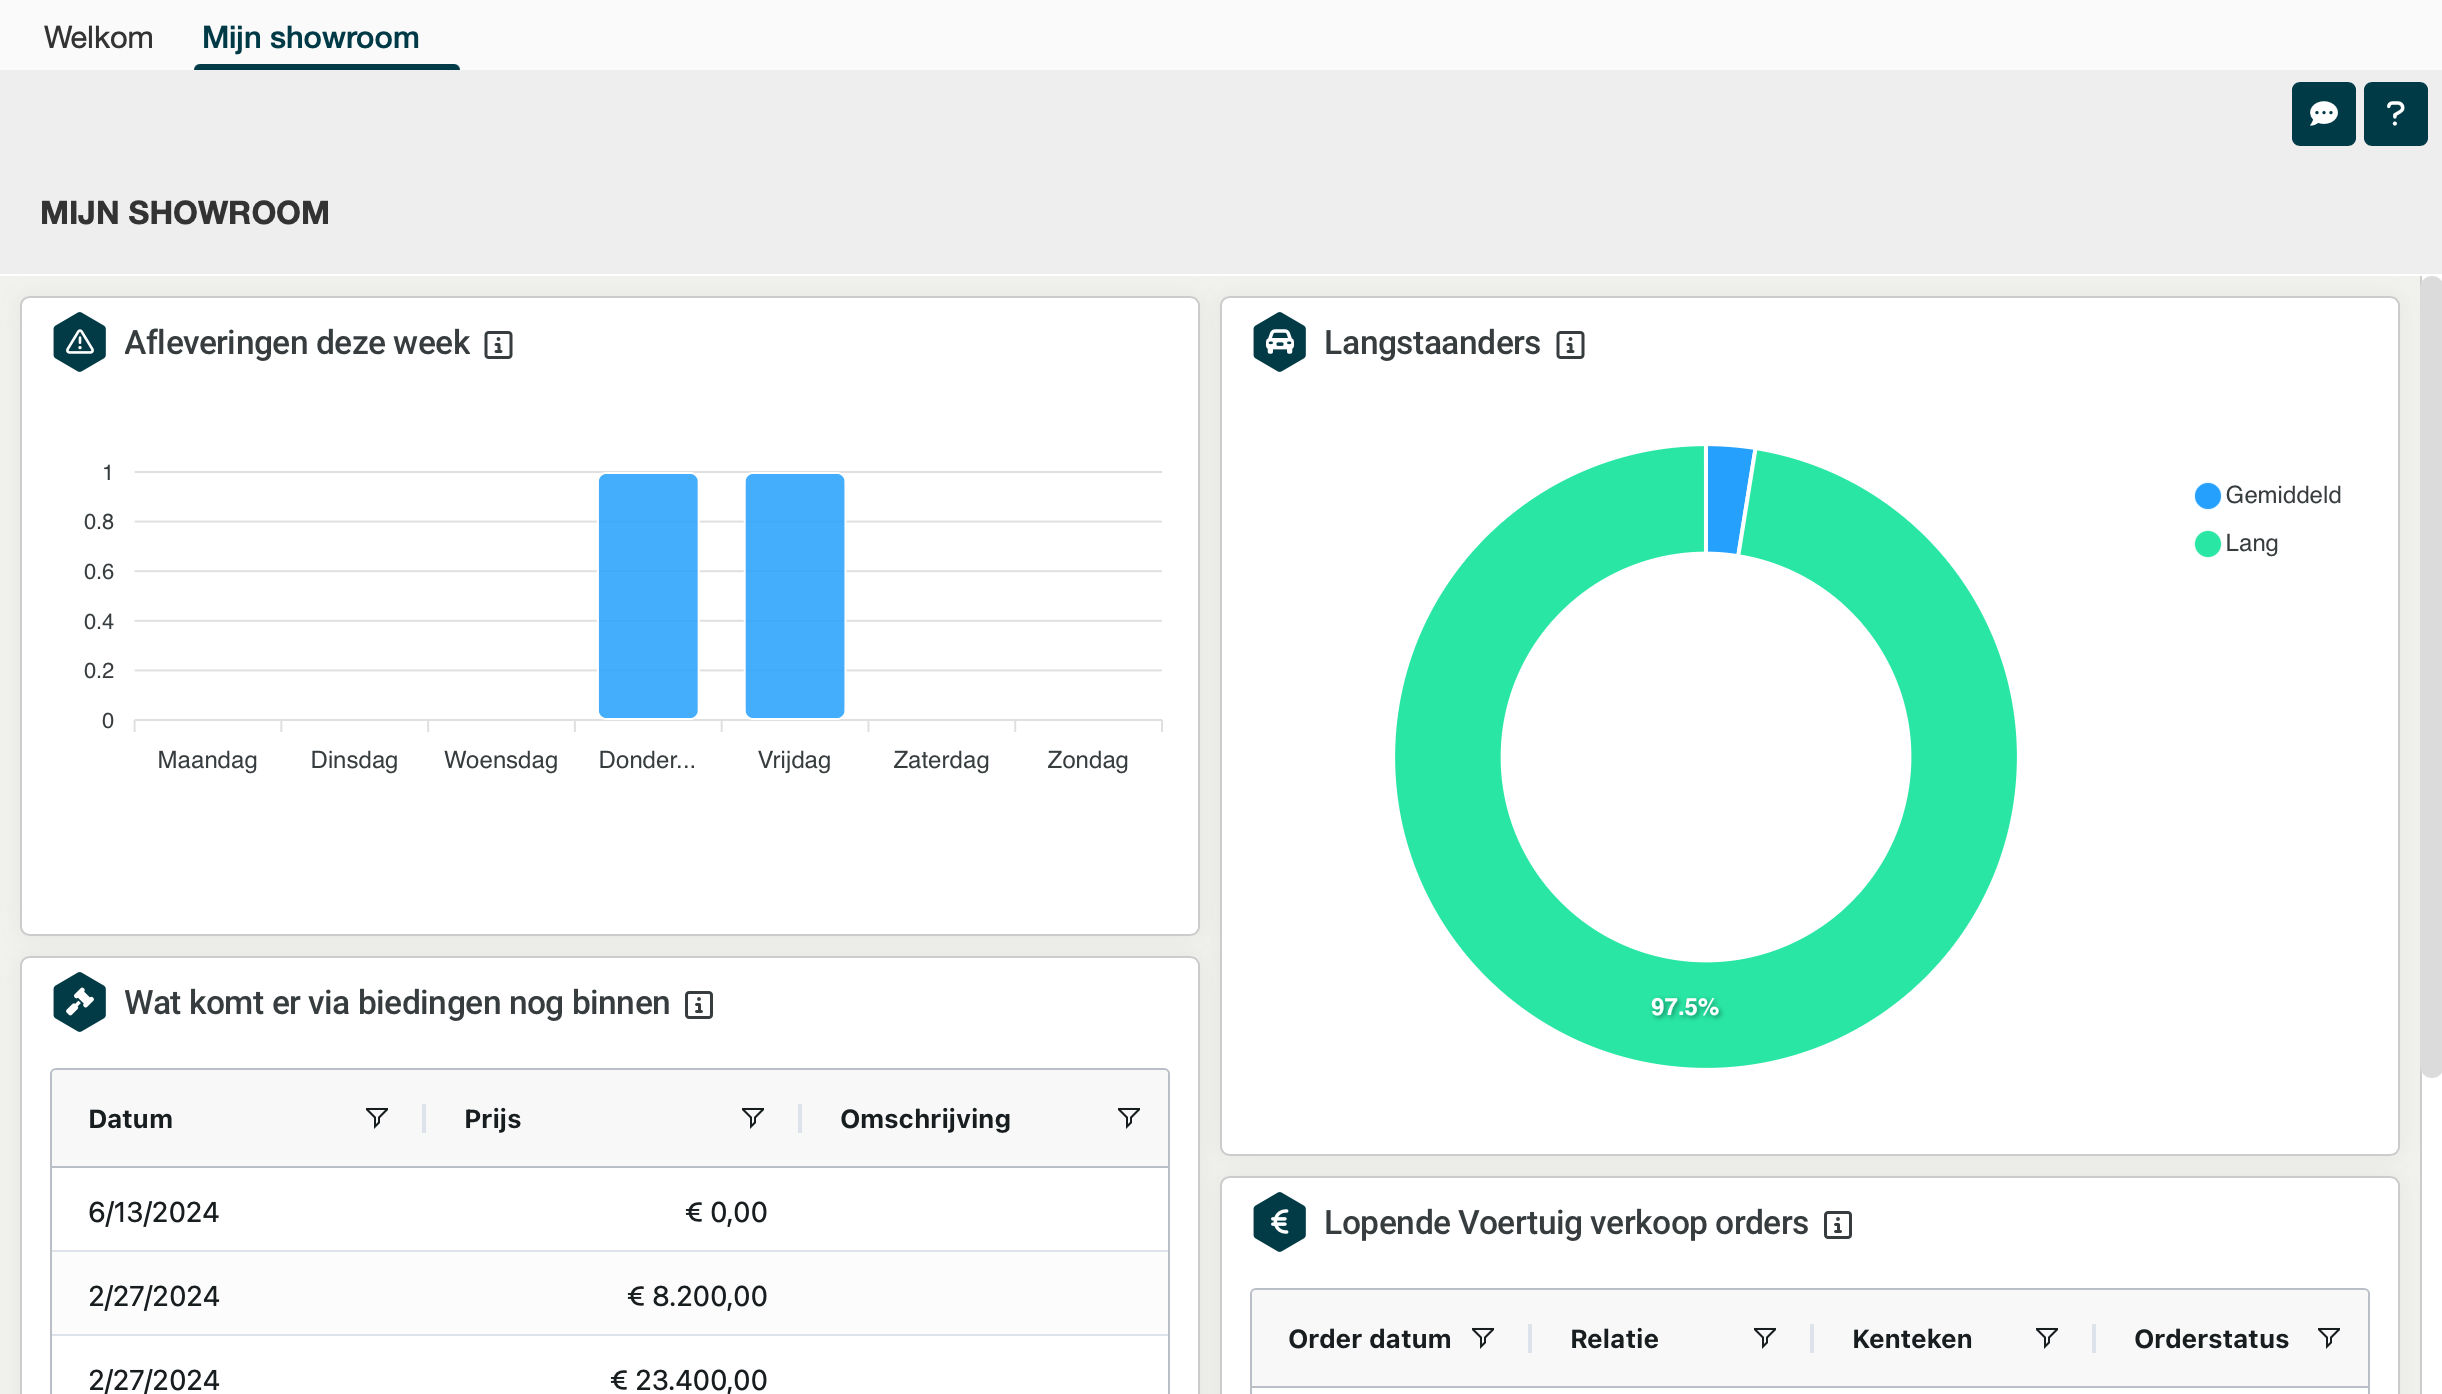Click info icon next to Afleveringen deze week
The image size is (2442, 1394).
[498, 345]
